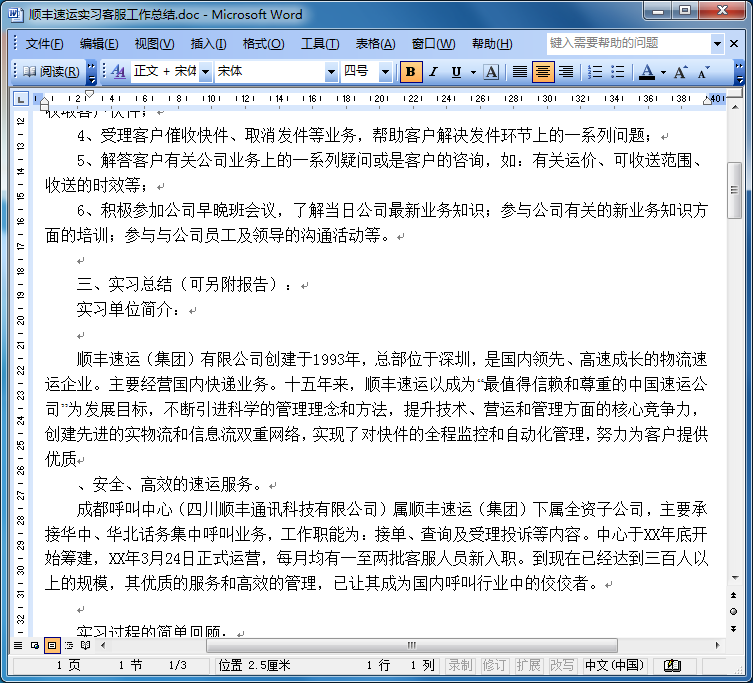Open the 帮助(H) menu
The width and height of the screenshot is (753, 683).
(x=492, y=44)
